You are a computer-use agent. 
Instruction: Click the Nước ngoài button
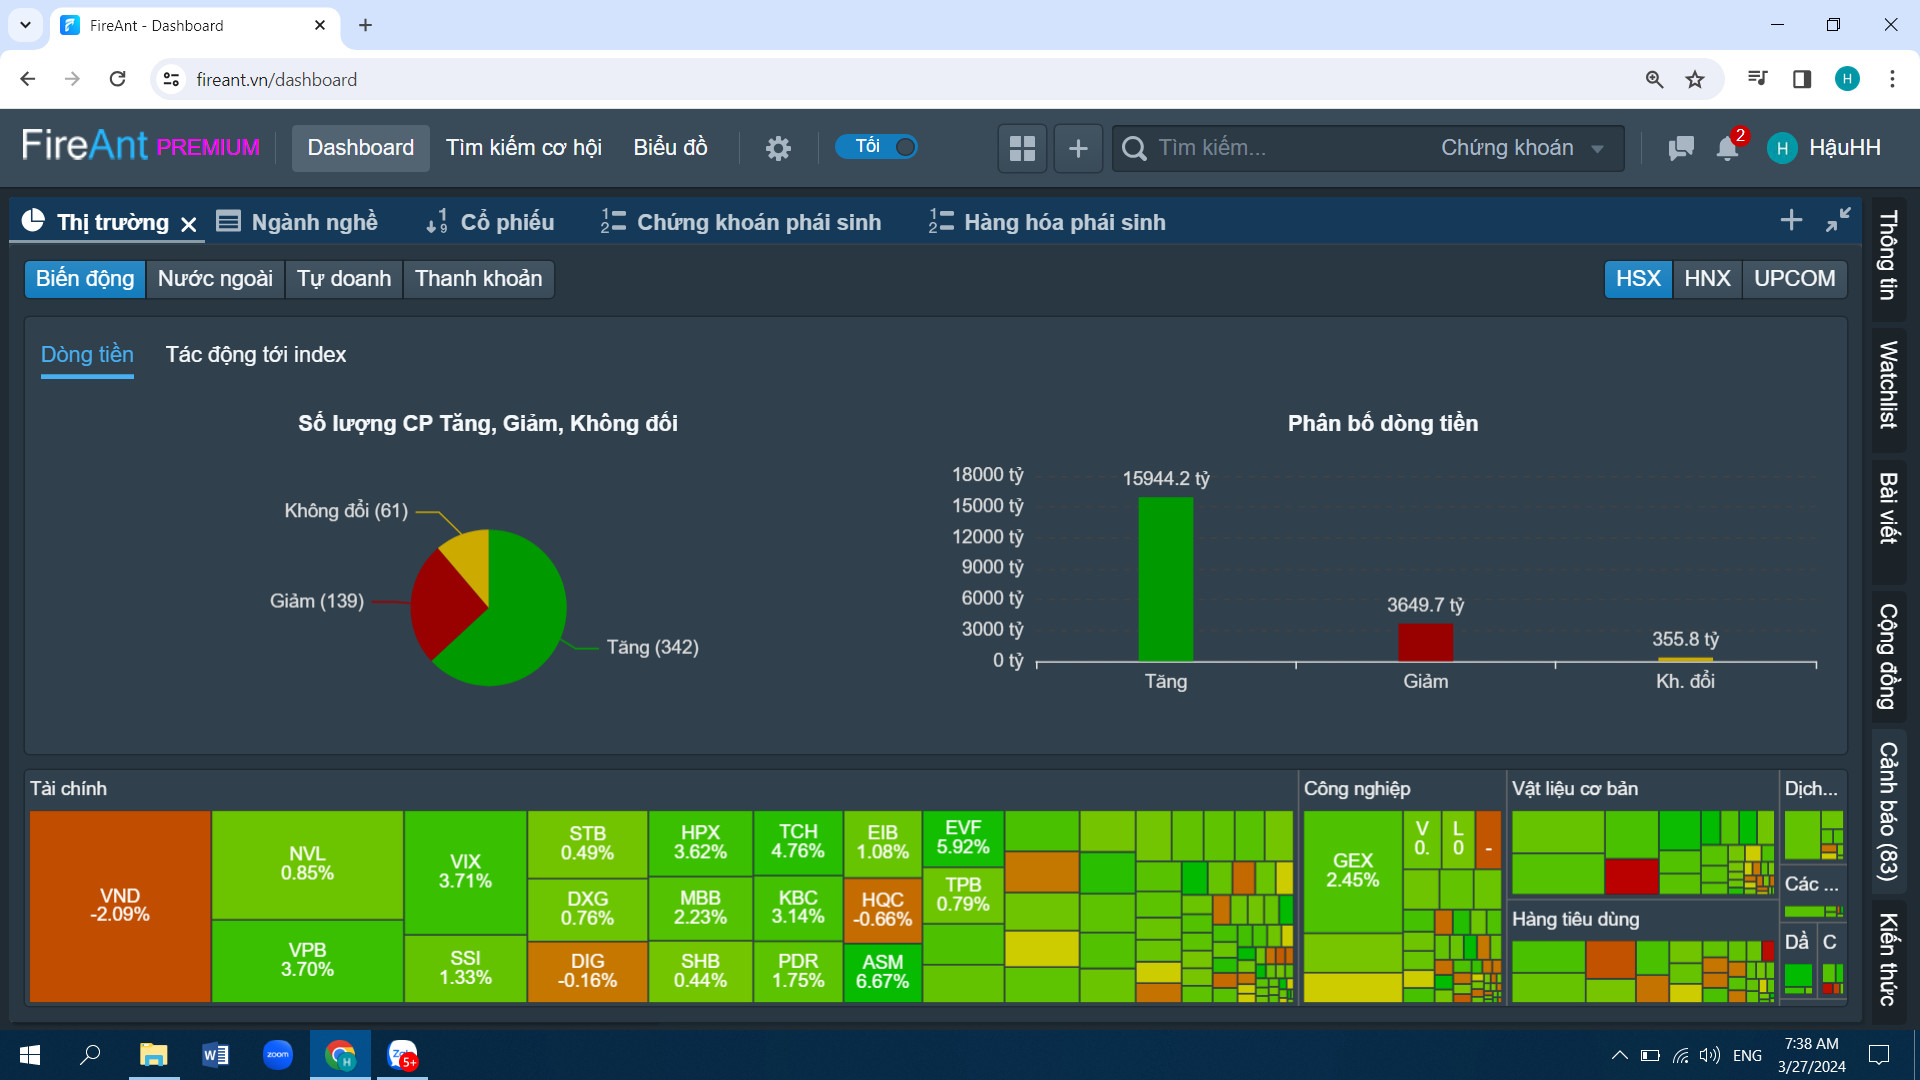[215, 278]
